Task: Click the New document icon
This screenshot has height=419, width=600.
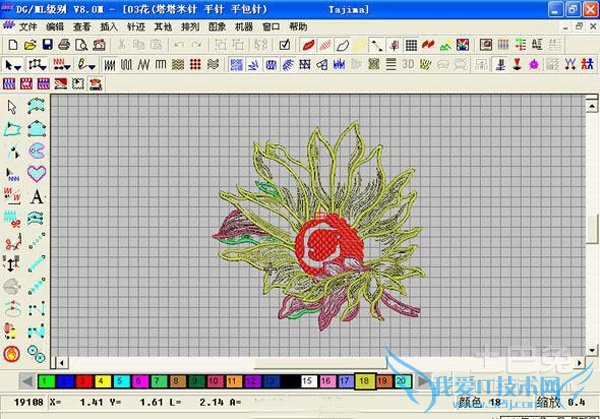Action: [x=12, y=45]
